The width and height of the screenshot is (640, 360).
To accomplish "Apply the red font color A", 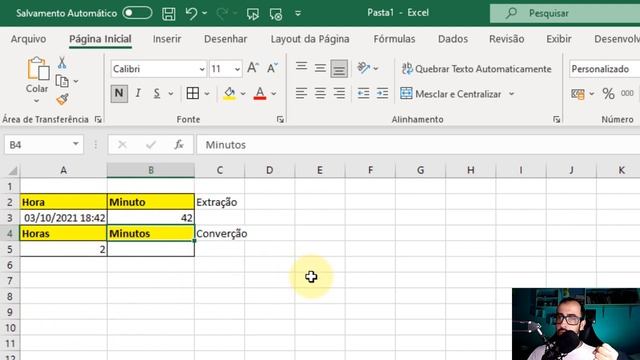I will pos(260,93).
